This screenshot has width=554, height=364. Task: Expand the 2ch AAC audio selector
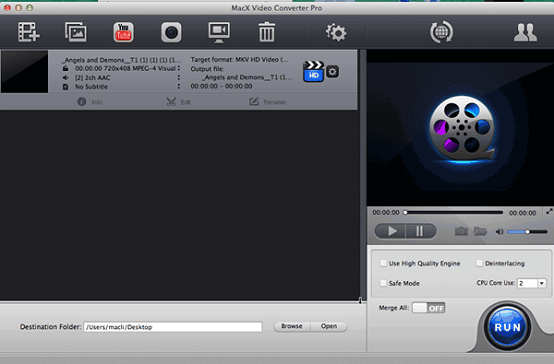click(x=179, y=77)
